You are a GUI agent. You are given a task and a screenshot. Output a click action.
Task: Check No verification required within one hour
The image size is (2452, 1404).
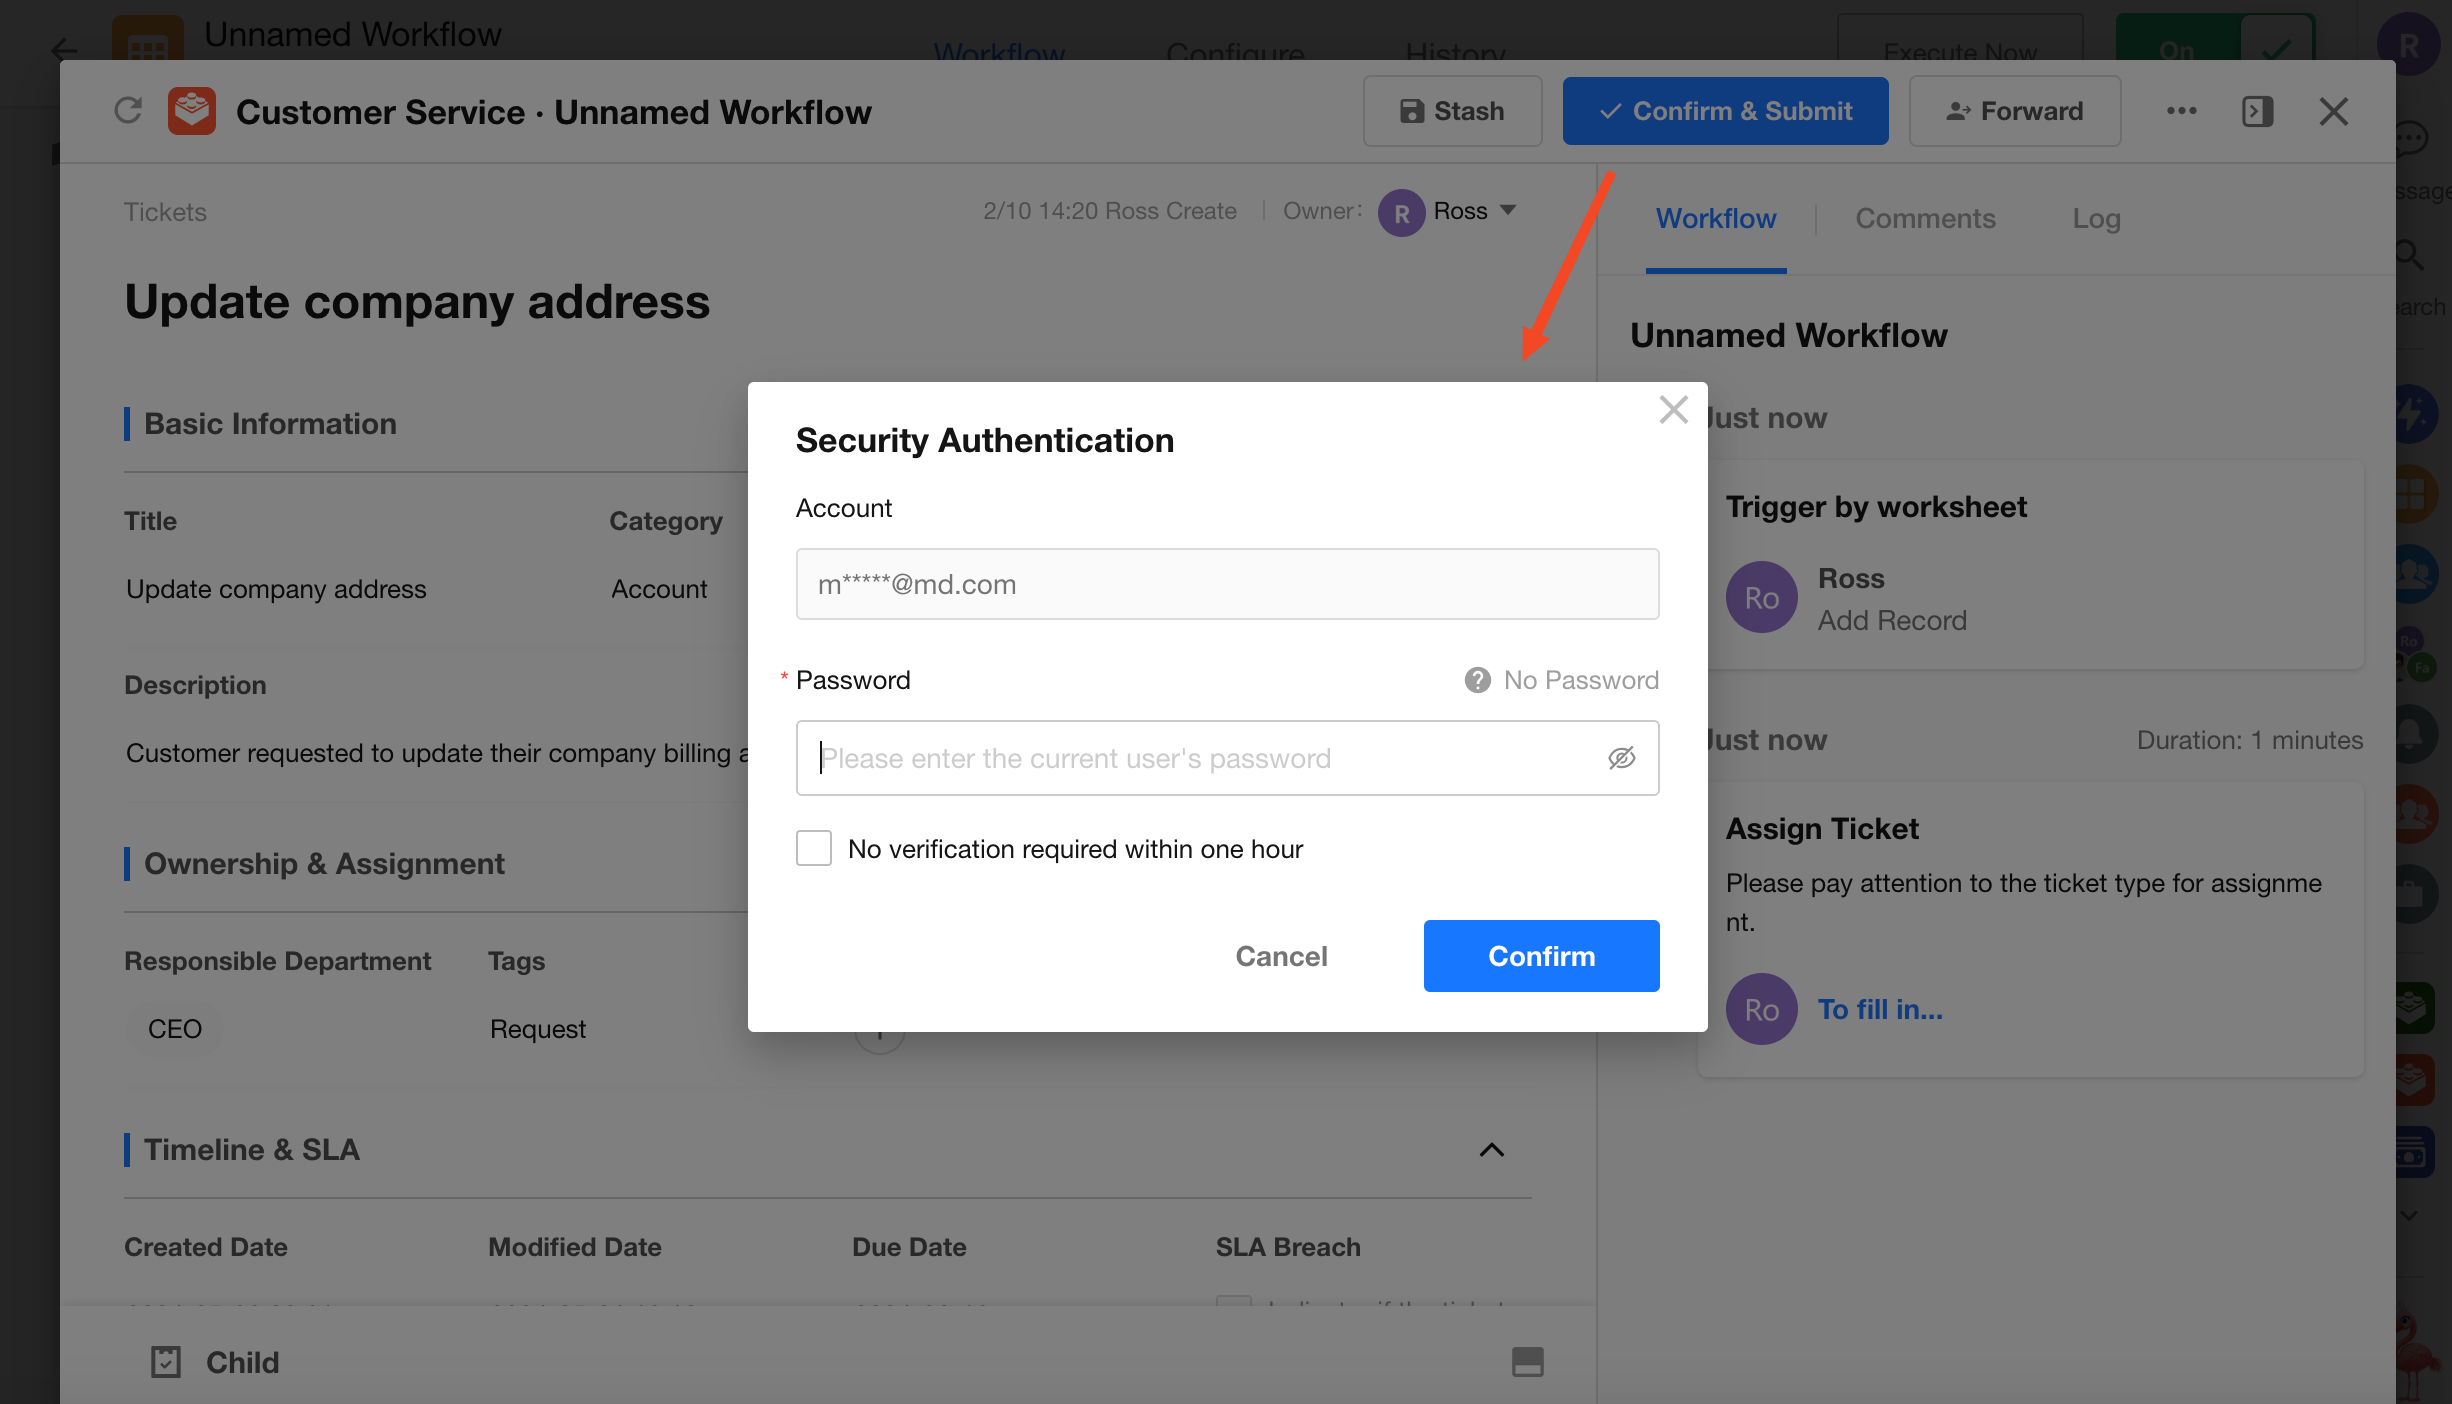tap(814, 848)
